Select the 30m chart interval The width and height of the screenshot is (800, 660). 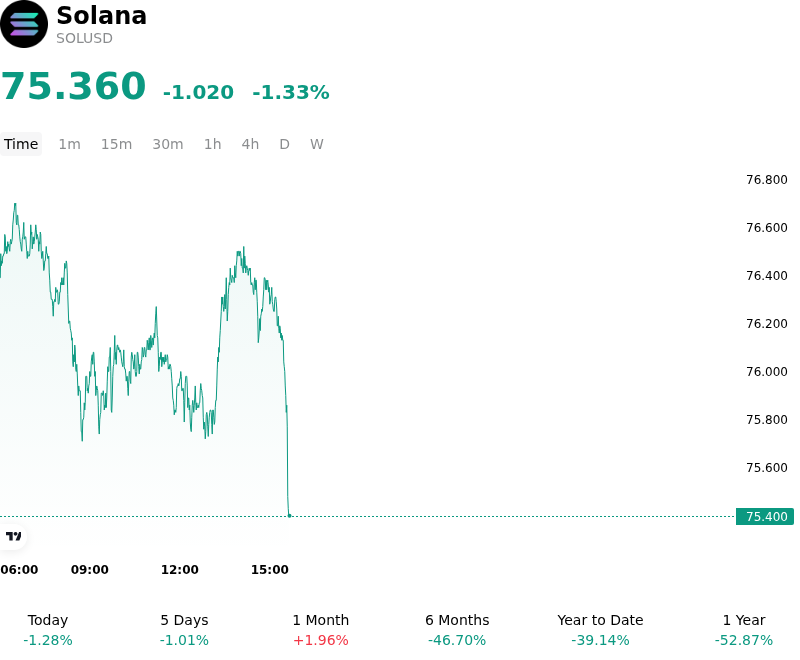[x=168, y=144]
